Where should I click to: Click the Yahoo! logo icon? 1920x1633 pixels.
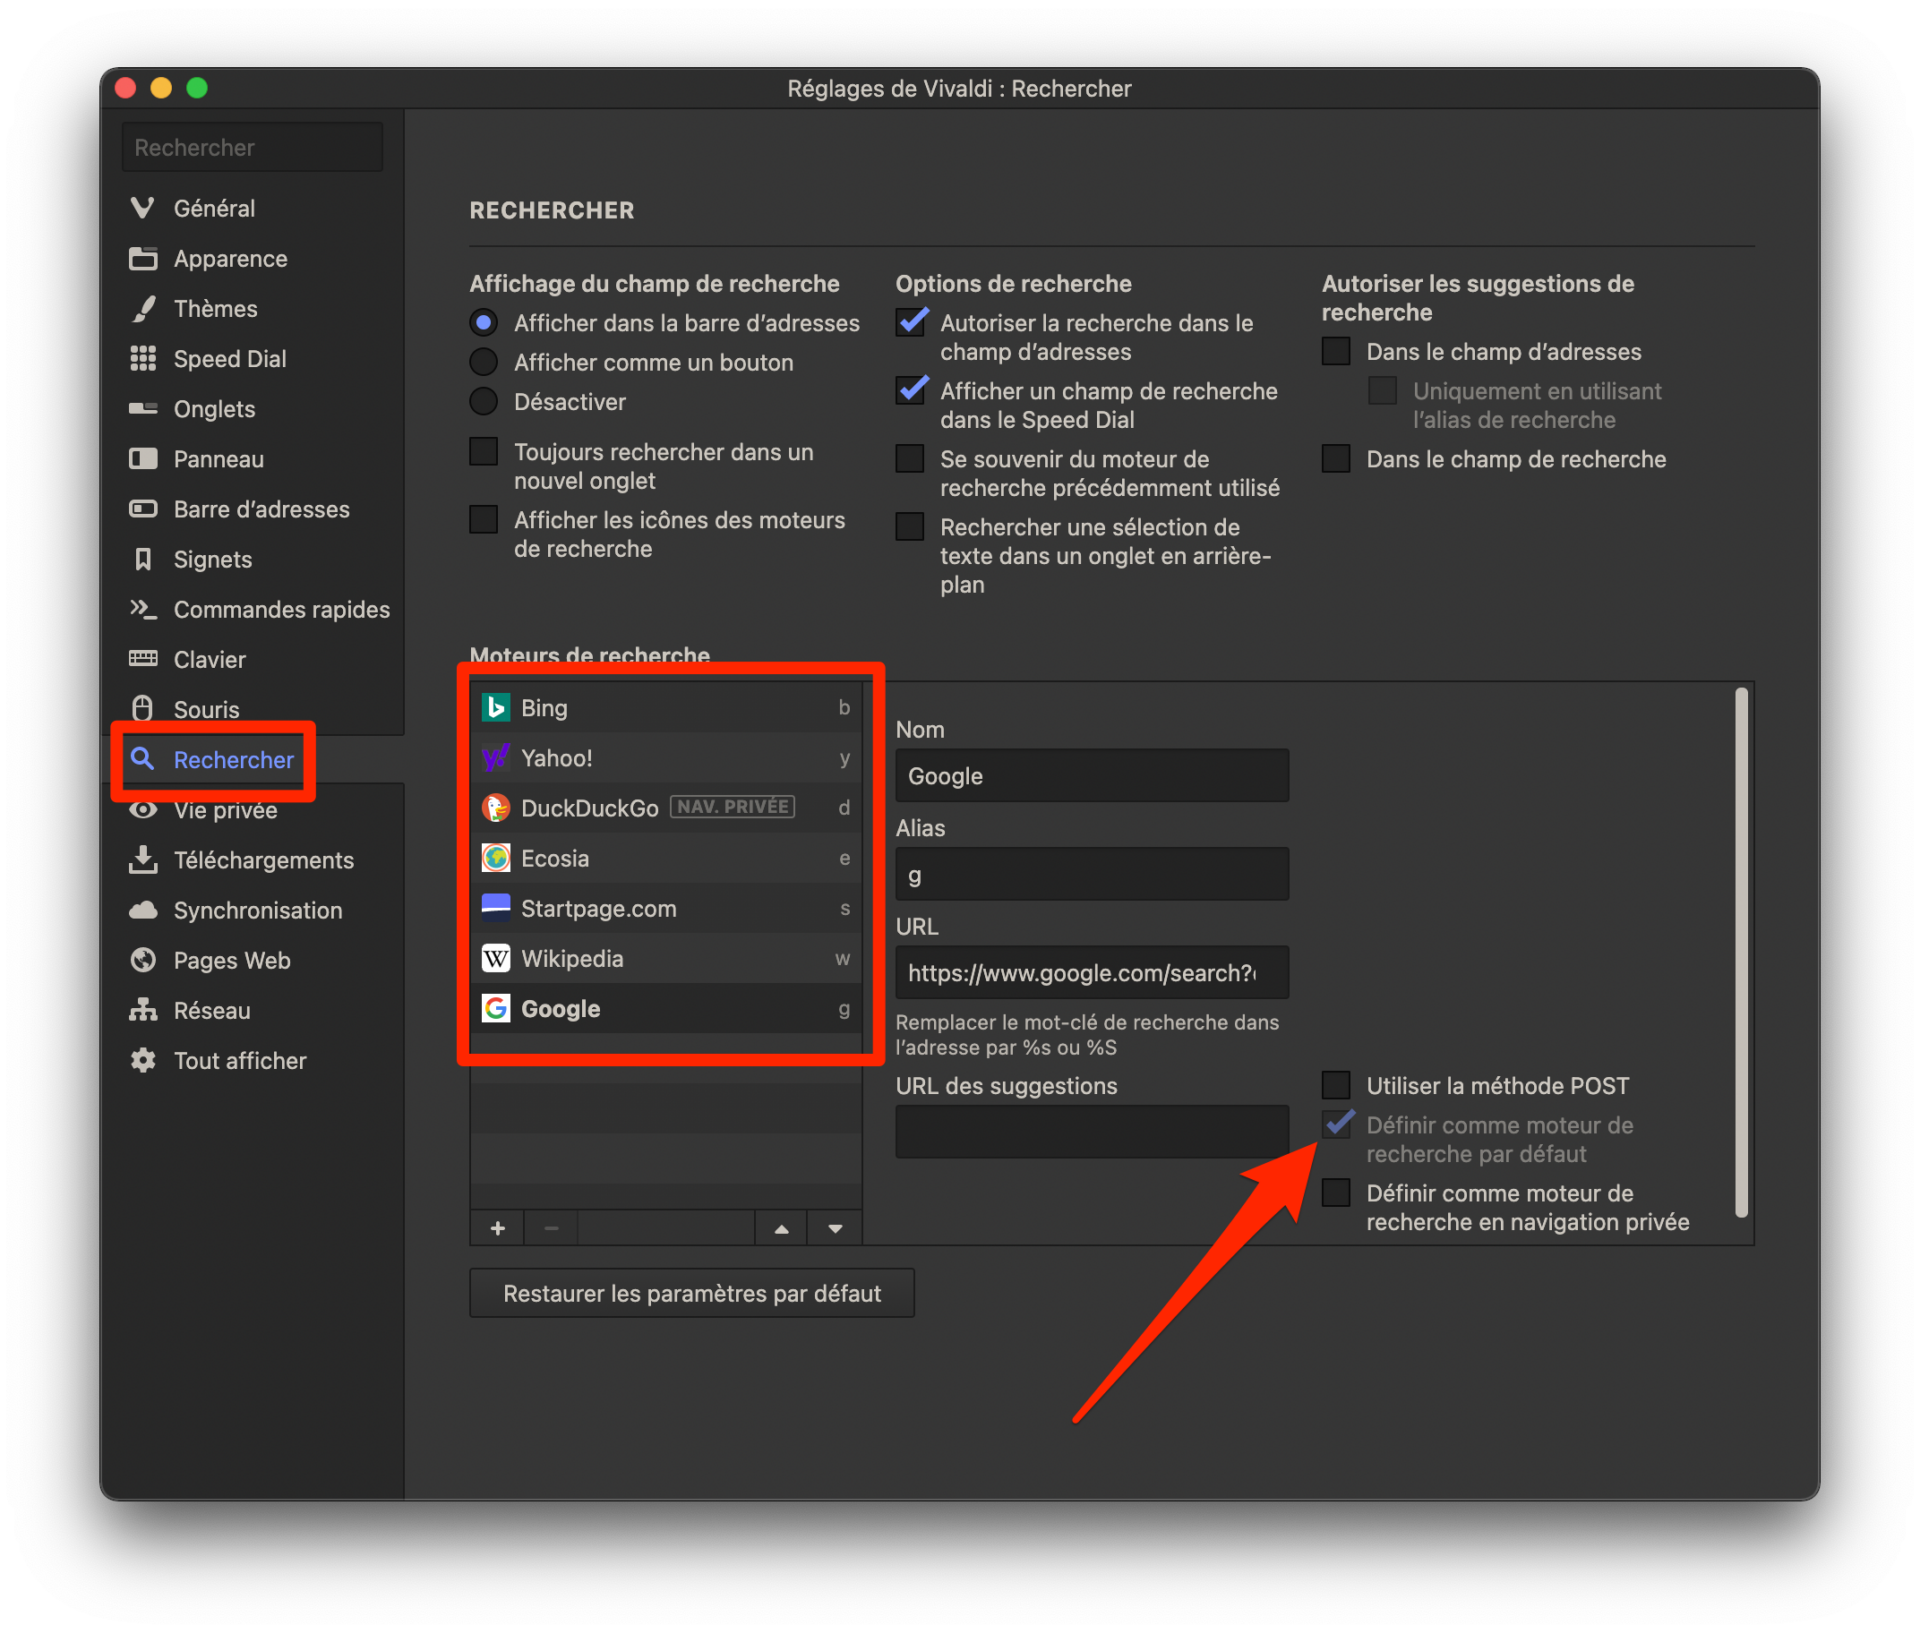click(496, 758)
